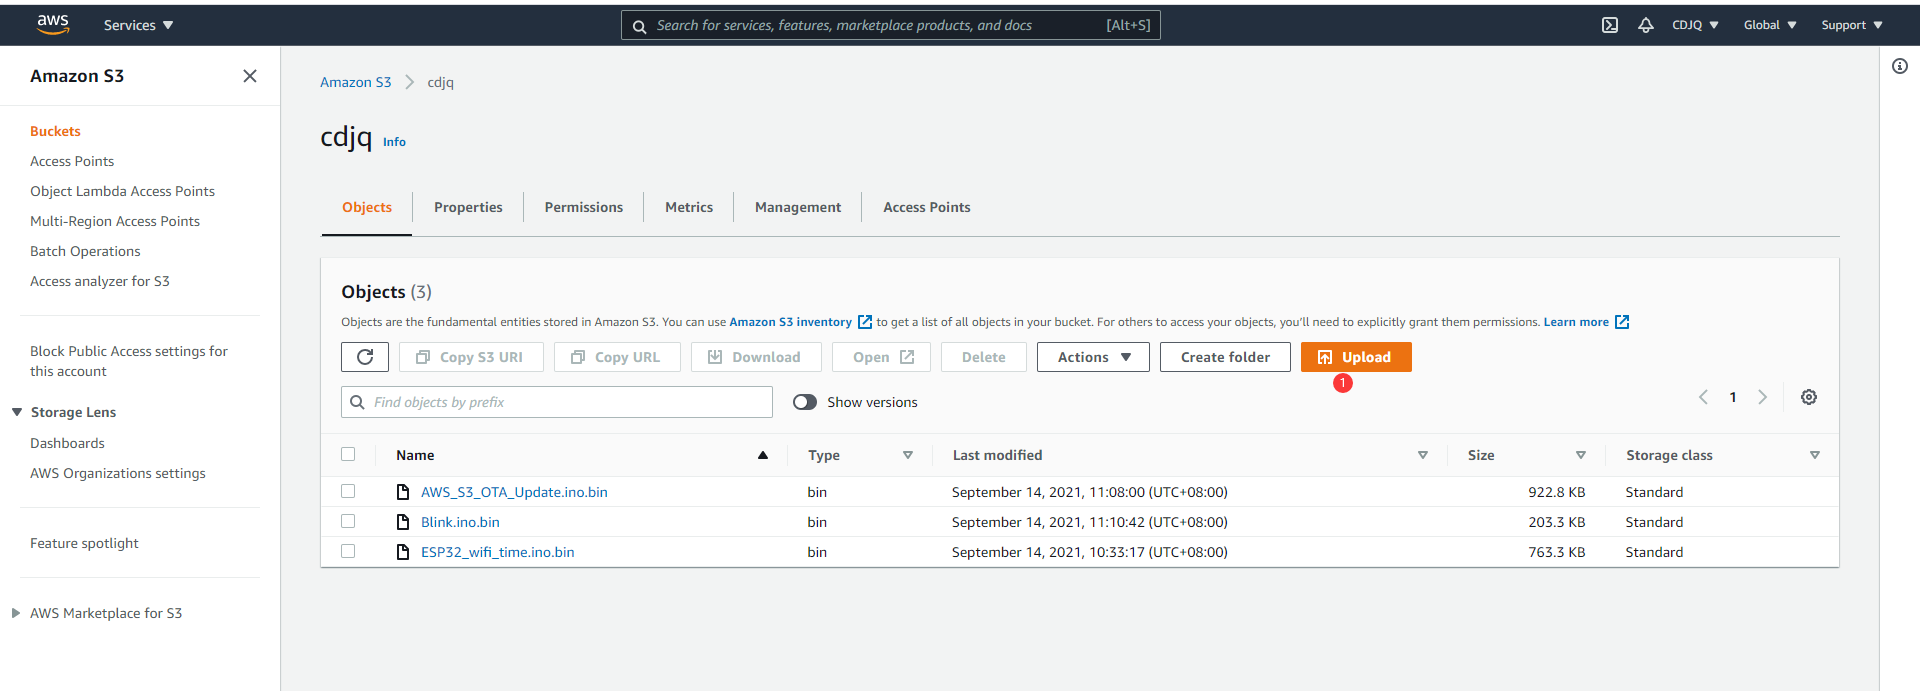Open the Blink.ino.bin object link
1920x691 pixels.
460,522
